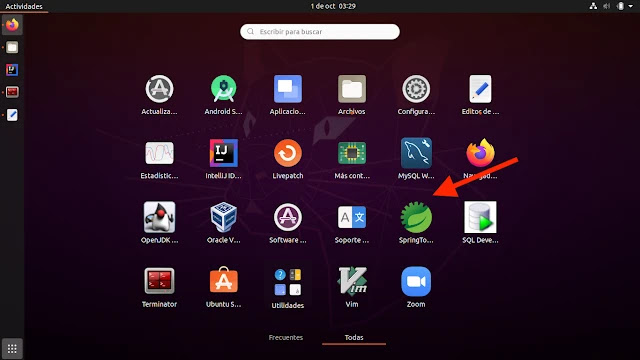Toggle the show applications grid button
Image resolution: width=640 pixels, height=360 pixels.
(12, 349)
